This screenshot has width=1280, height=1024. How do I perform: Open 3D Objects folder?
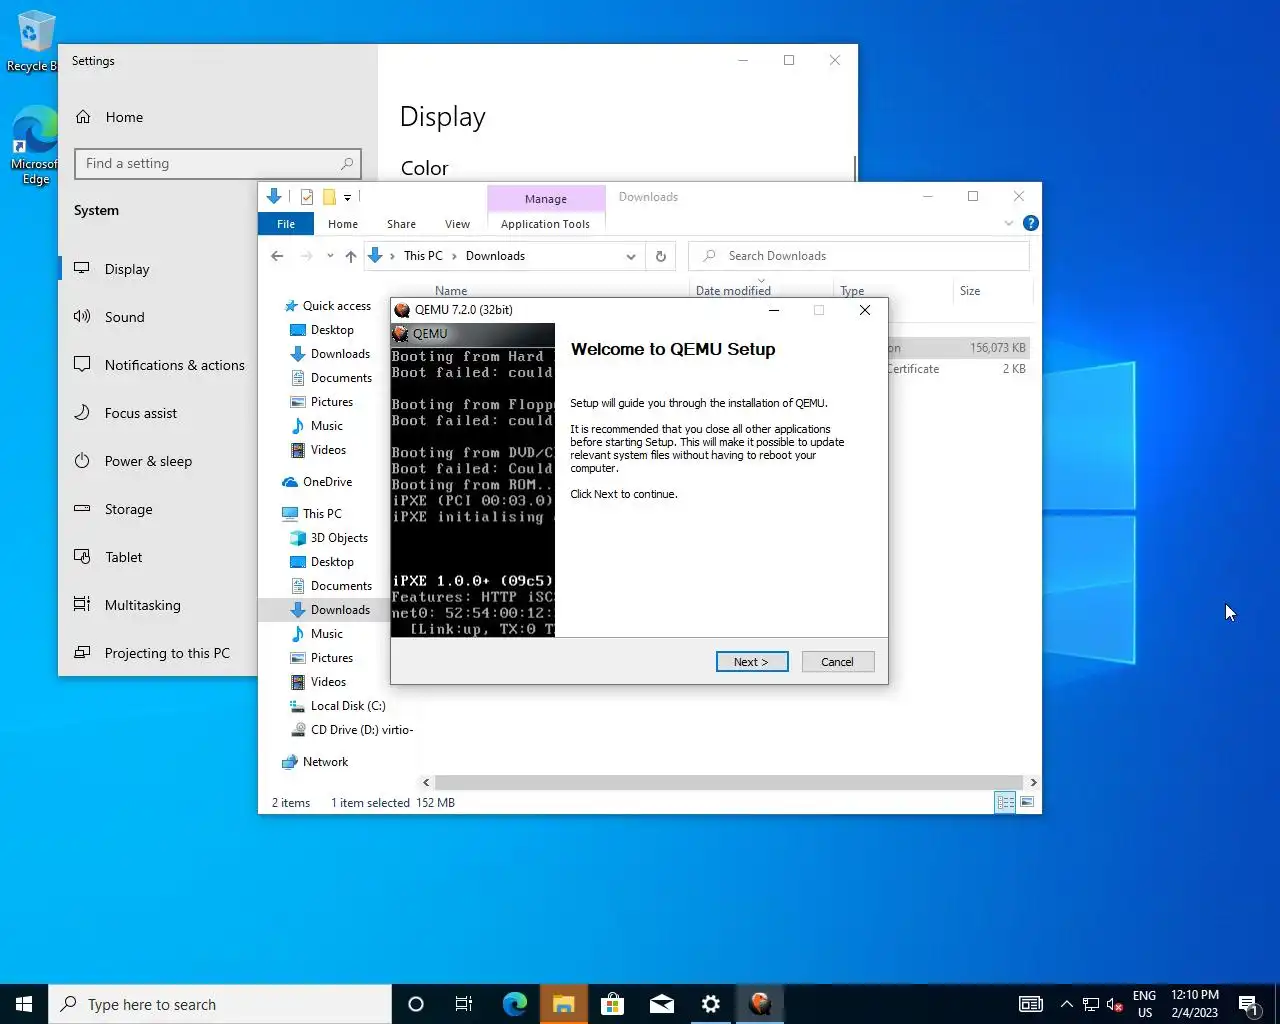(x=339, y=538)
